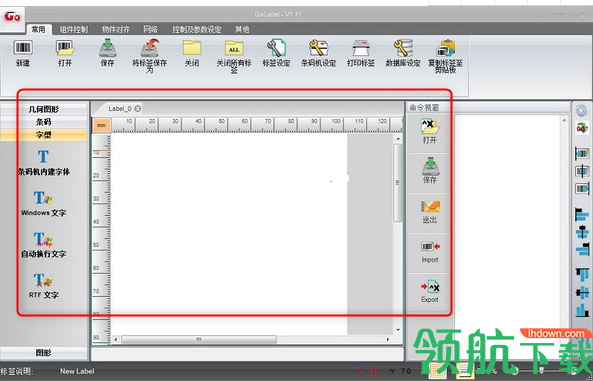This screenshot has width=593, height=381.
Task: Insert 自动换行文字 auto-wrap text
Action: [x=43, y=245]
